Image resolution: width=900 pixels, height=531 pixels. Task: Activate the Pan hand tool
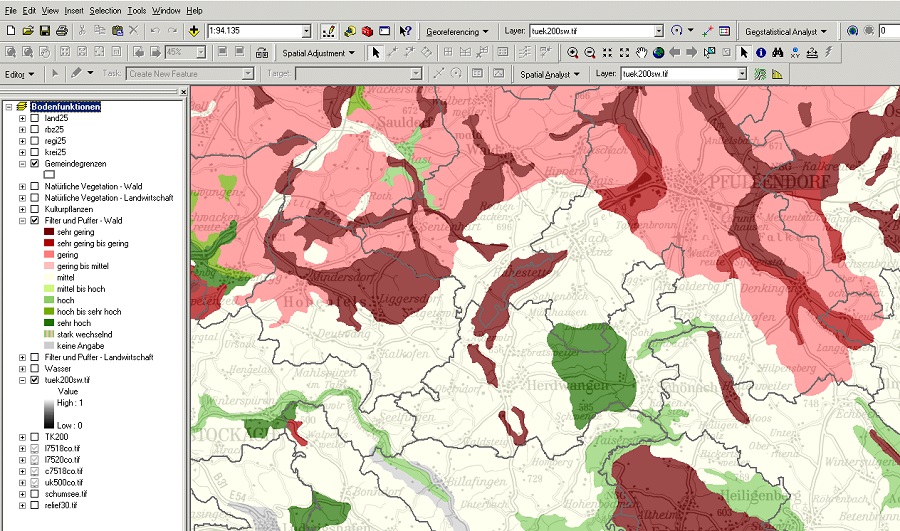click(640, 52)
